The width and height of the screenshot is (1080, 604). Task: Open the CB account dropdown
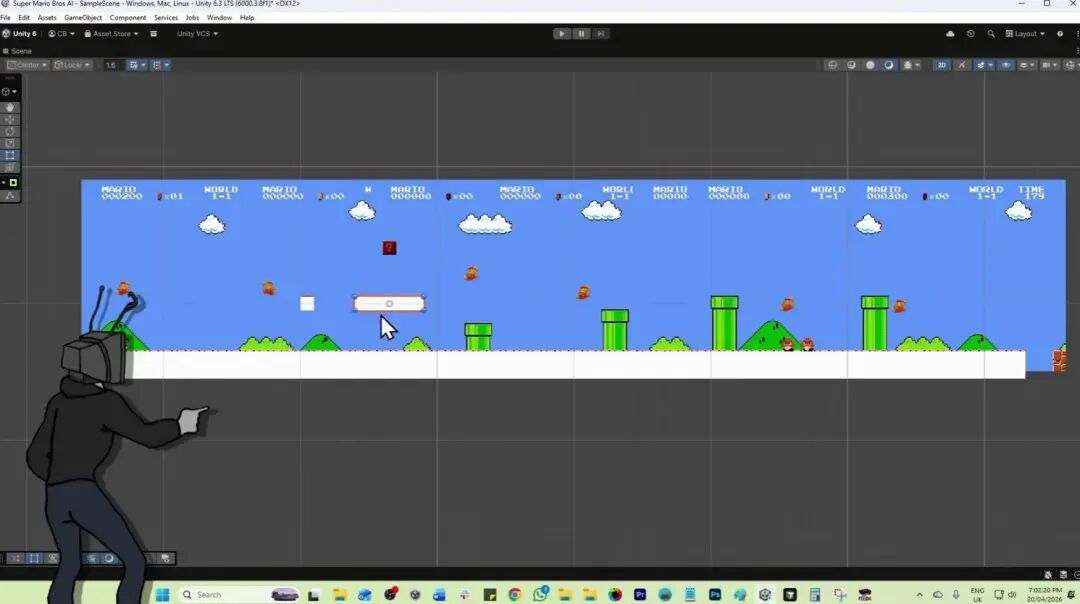(x=61, y=34)
